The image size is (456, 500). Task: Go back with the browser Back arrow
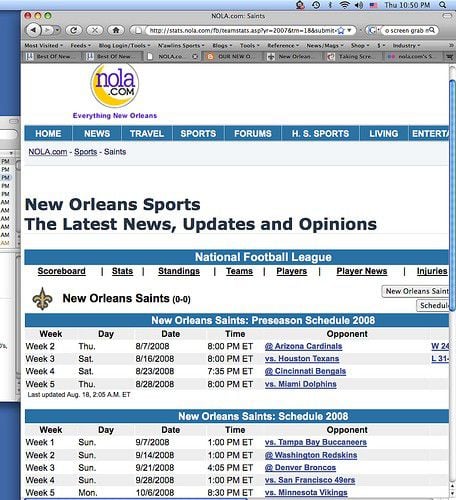[x=33, y=30]
